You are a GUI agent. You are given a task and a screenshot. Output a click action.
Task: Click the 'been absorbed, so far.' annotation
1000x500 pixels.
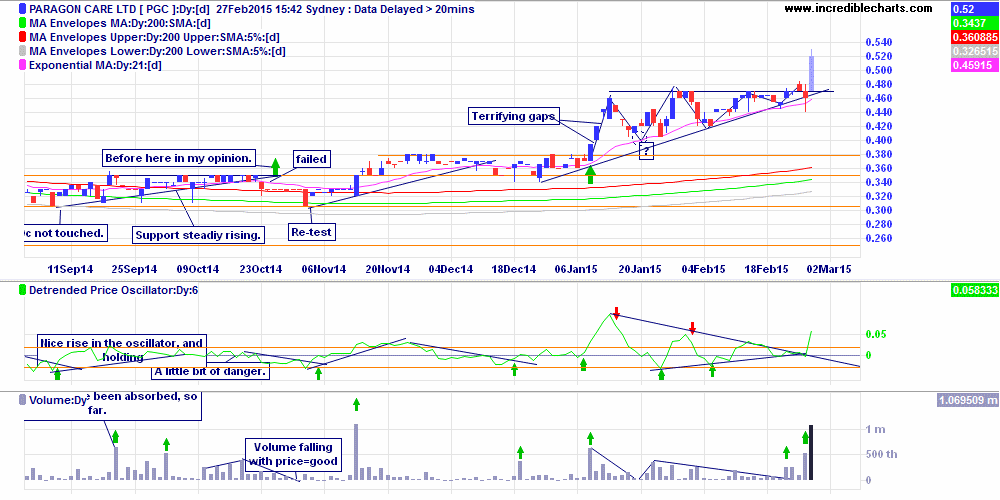point(112,404)
